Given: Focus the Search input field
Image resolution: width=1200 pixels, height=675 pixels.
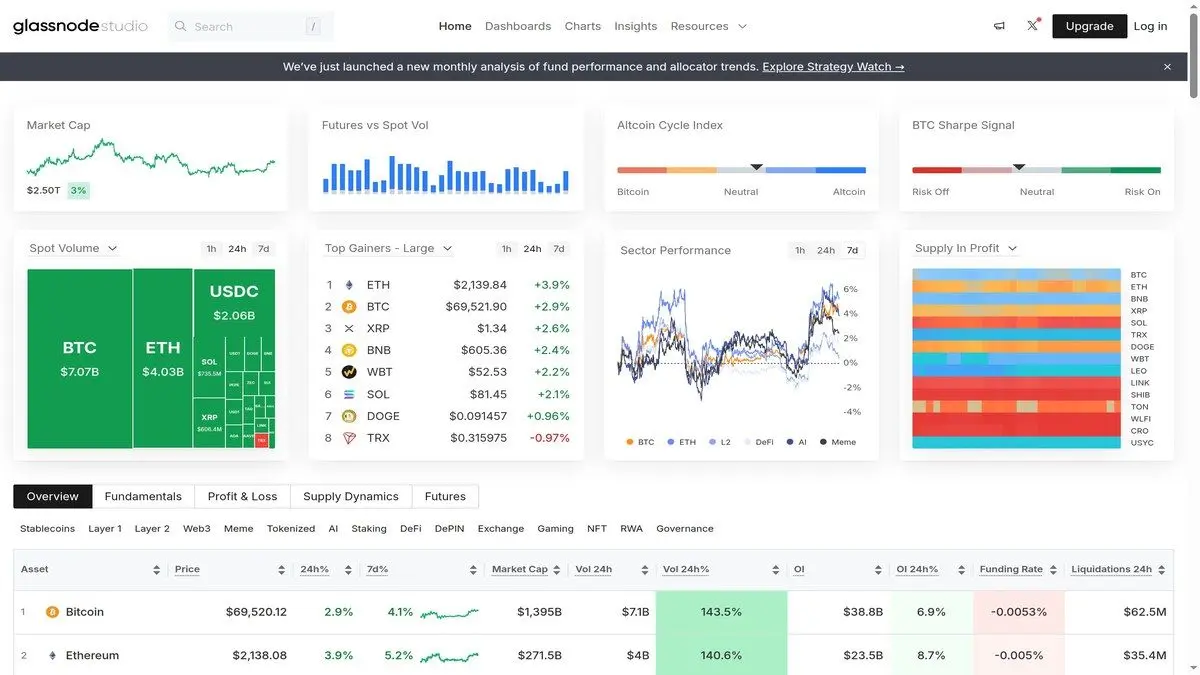Looking at the screenshot, I should 251,26.
